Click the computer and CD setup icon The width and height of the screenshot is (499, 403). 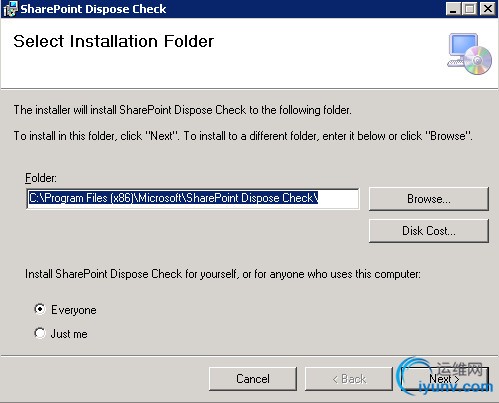469,54
